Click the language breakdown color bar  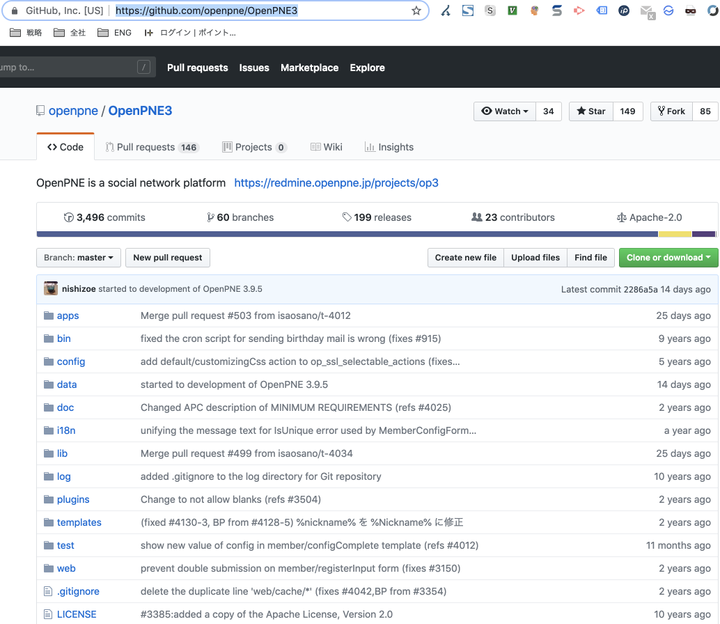pos(376,234)
